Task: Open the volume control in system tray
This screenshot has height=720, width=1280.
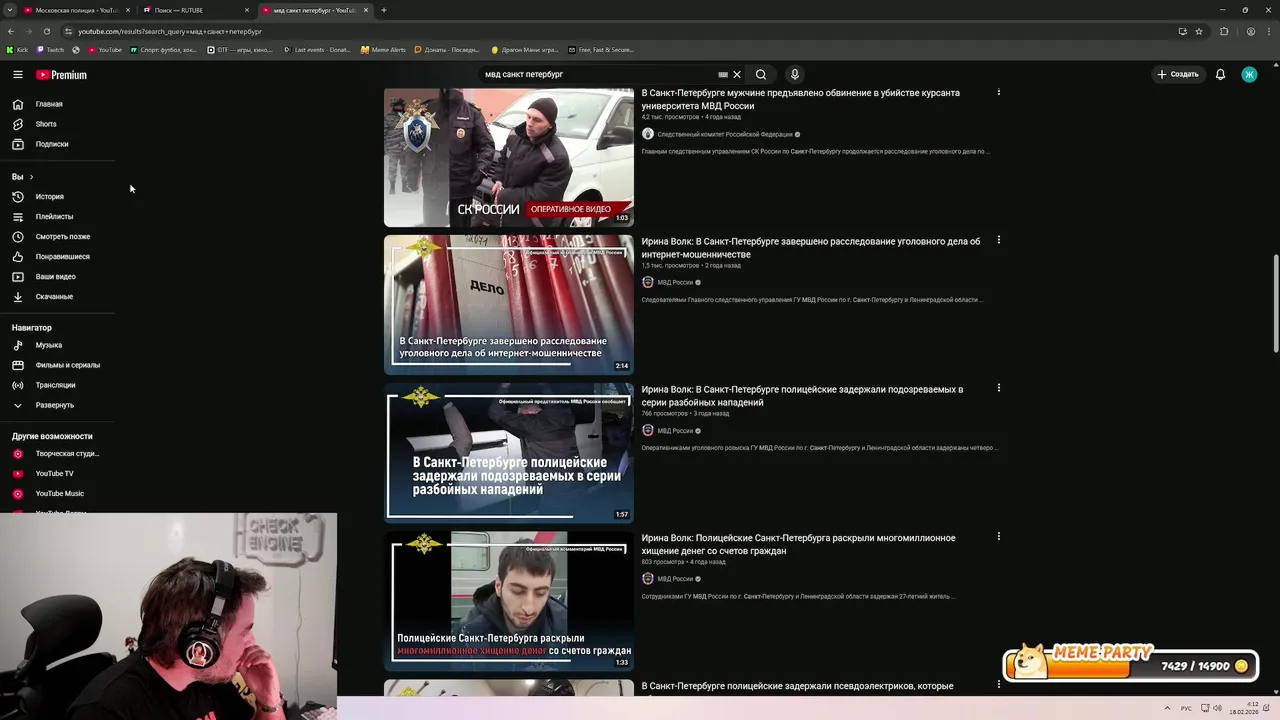Action: 1218,708
